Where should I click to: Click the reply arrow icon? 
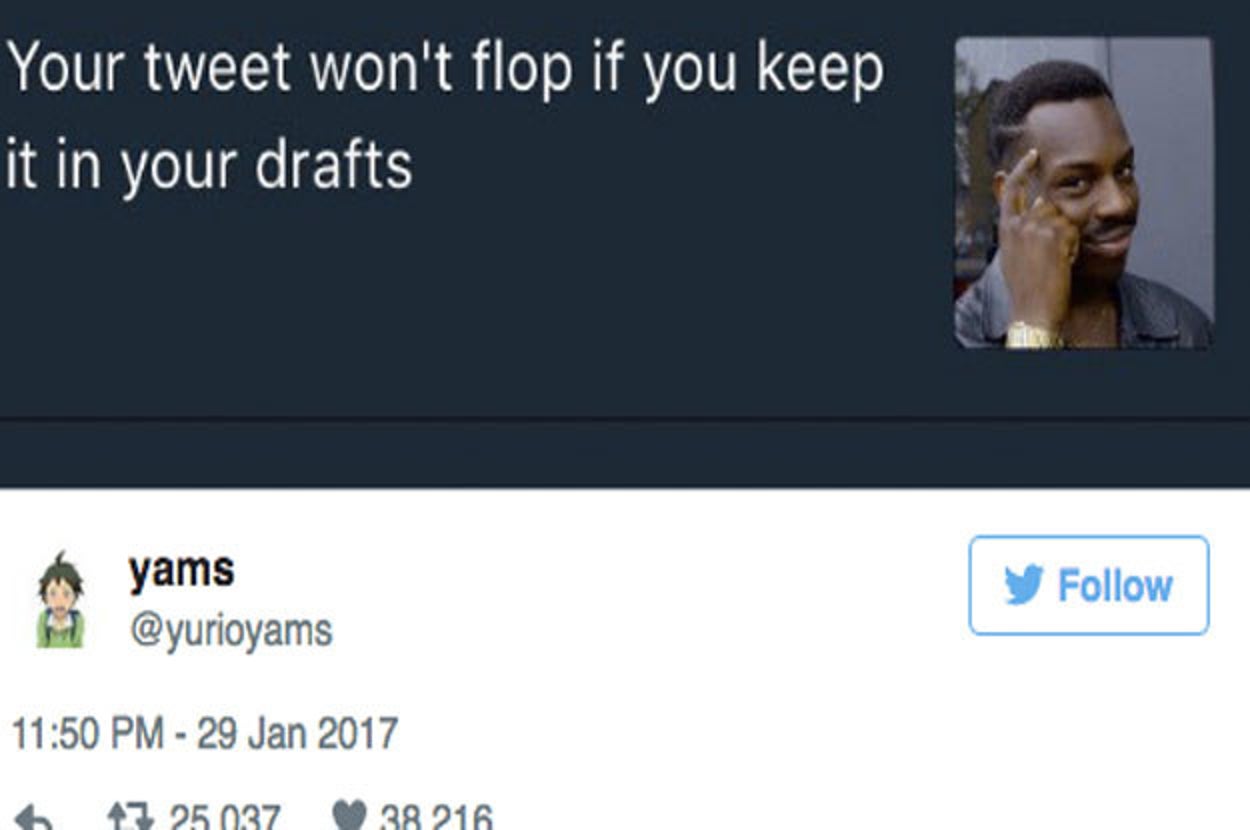point(33,820)
